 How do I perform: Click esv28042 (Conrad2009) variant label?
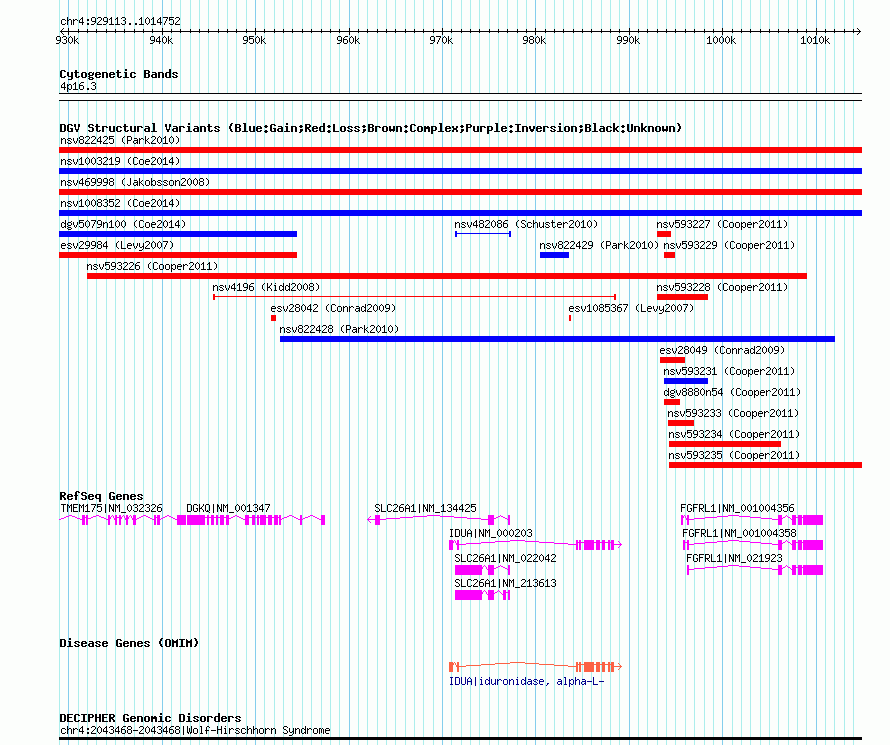point(333,308)
